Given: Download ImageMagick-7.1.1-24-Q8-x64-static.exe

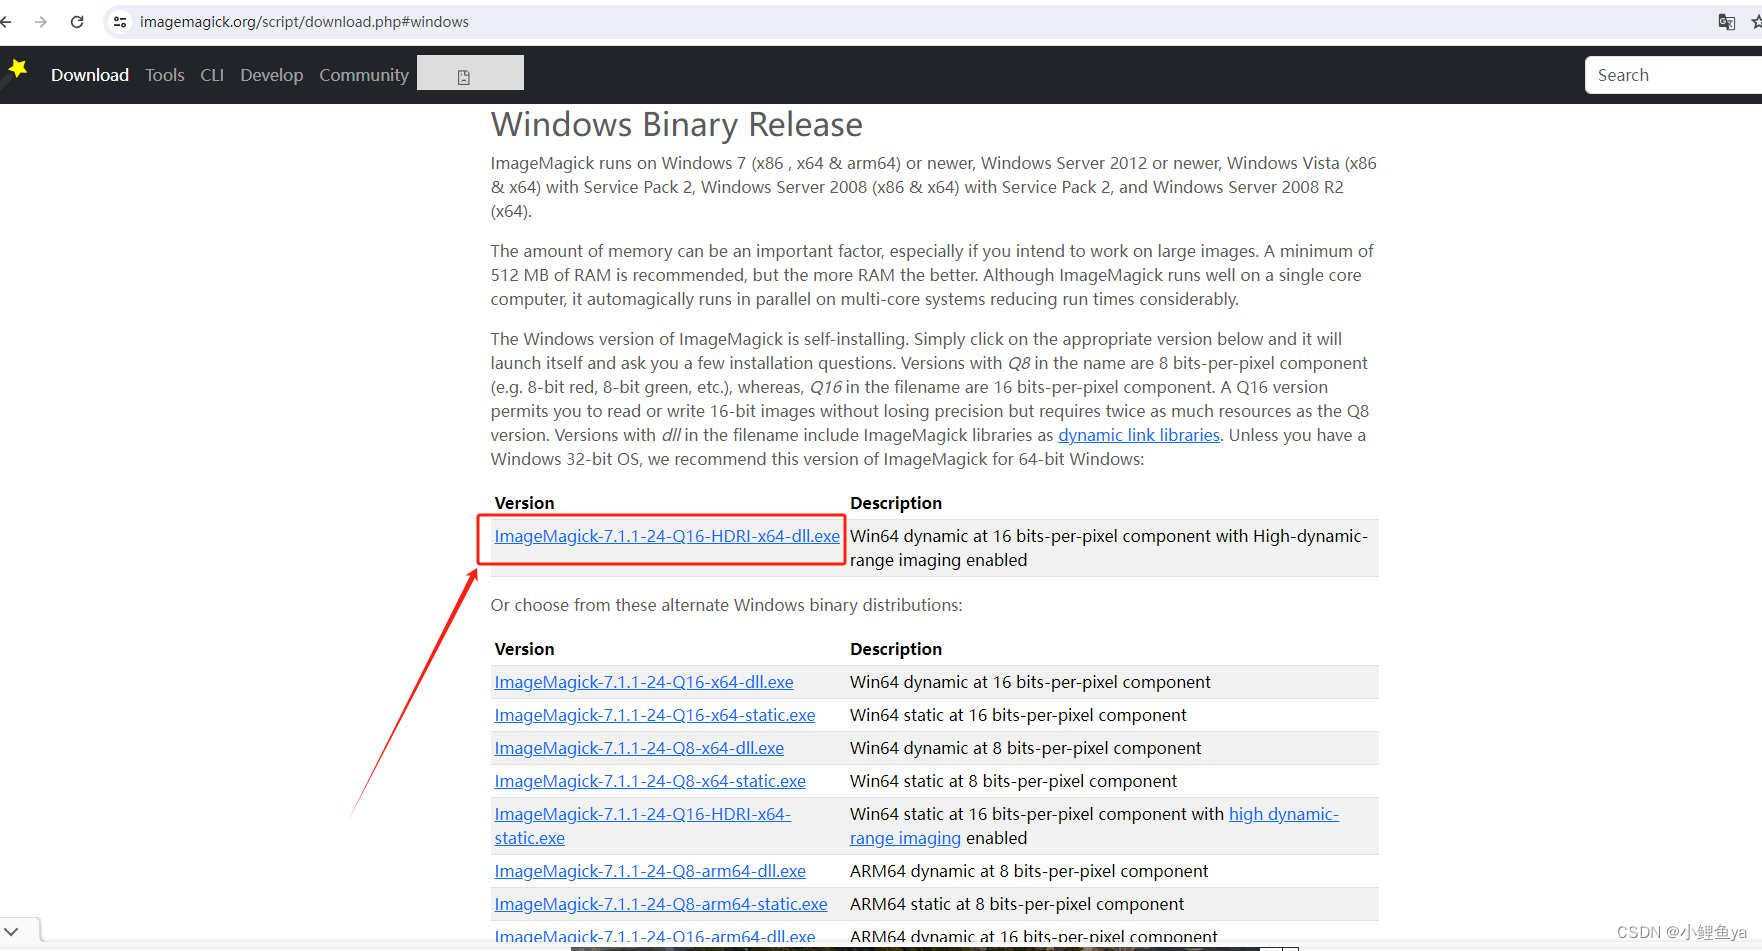Looking at the screenshot, I should coord(650,781).
